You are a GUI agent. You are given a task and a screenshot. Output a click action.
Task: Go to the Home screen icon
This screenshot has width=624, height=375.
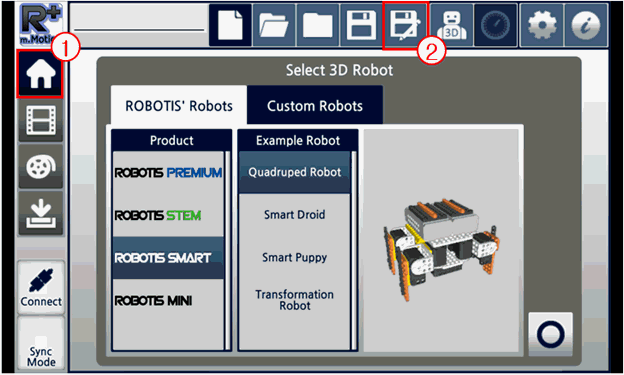click(40, 73)
